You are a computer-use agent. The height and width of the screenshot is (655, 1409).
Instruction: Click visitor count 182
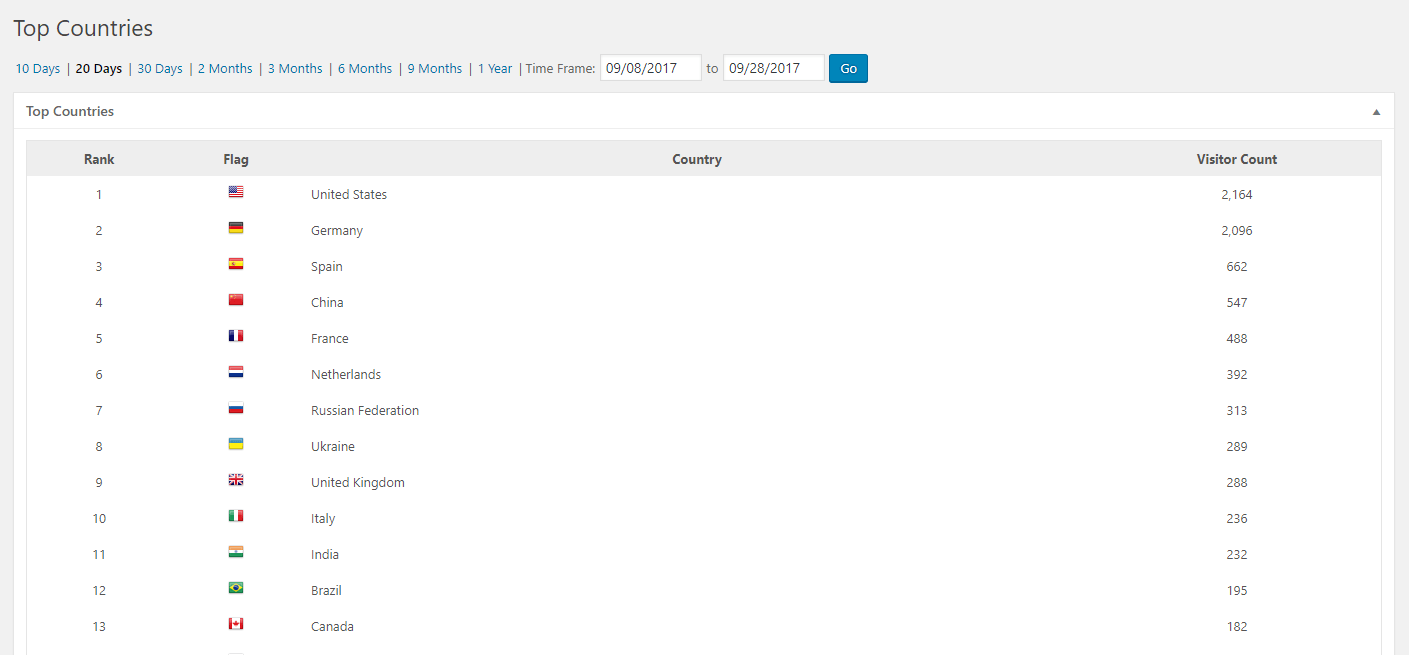pos(1237,627)
